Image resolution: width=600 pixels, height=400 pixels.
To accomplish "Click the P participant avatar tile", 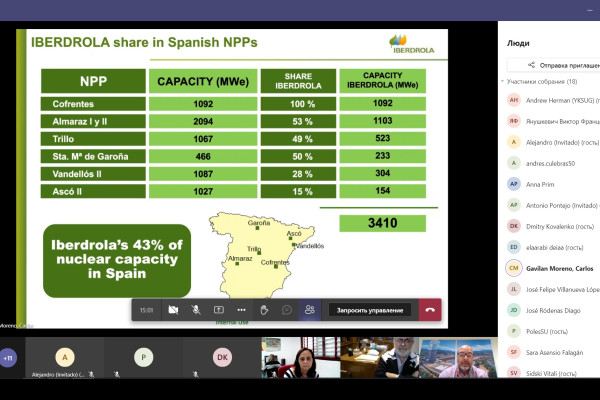I will (144, 357).
